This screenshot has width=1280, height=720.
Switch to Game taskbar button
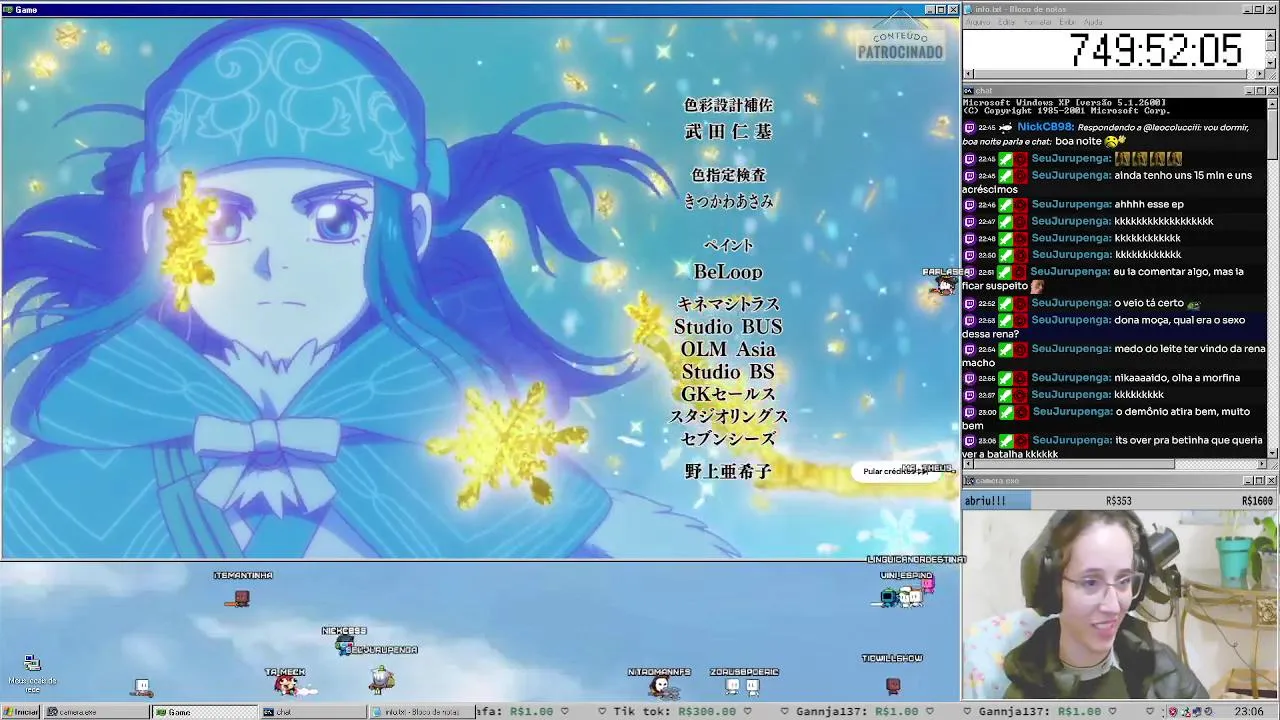point(204,712)
